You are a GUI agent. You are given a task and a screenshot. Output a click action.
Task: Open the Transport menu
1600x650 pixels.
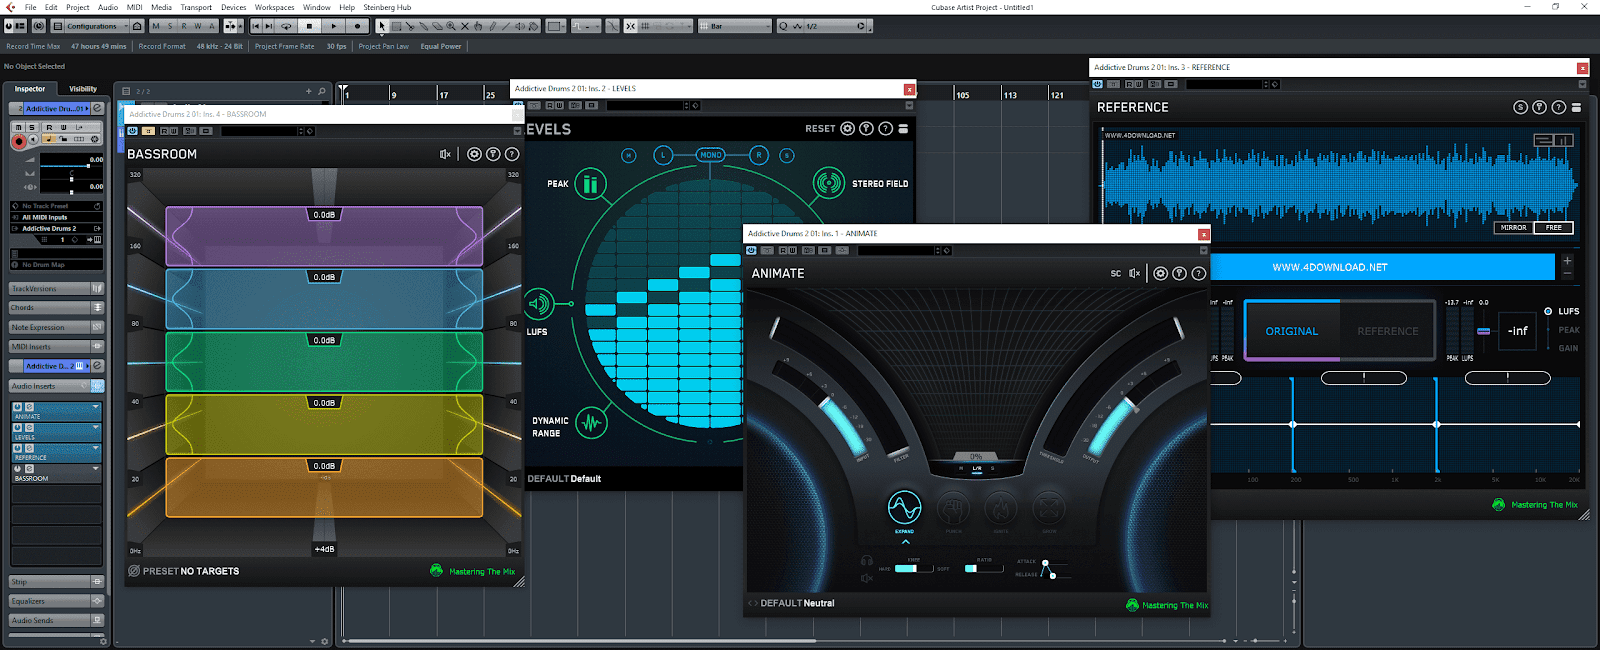coord(196,7)
